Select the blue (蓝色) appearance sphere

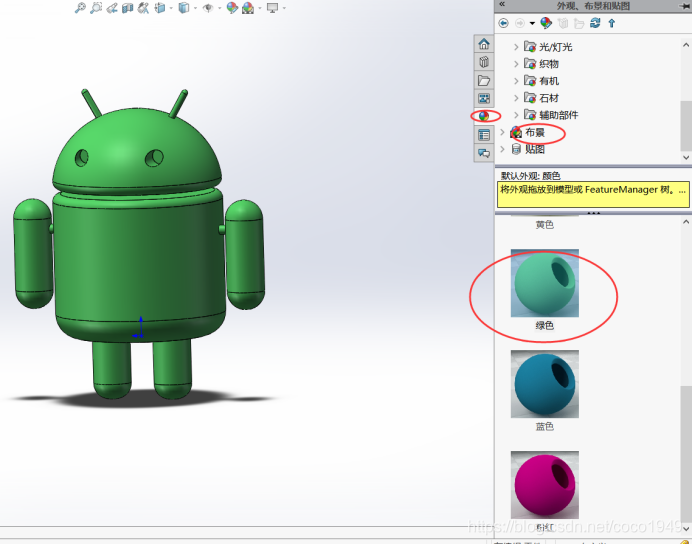tap(545, 384)
